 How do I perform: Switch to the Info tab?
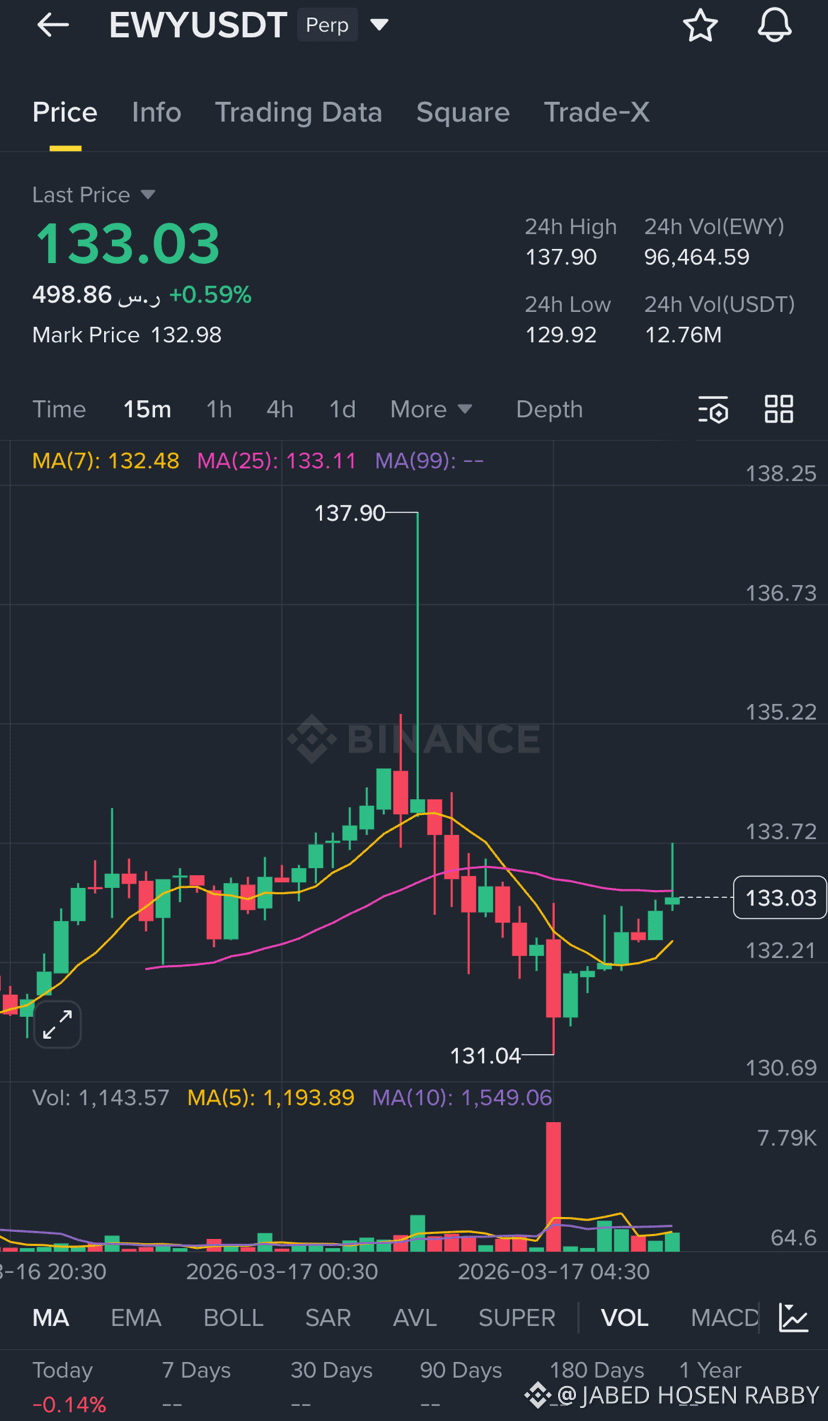pos(156,112)
